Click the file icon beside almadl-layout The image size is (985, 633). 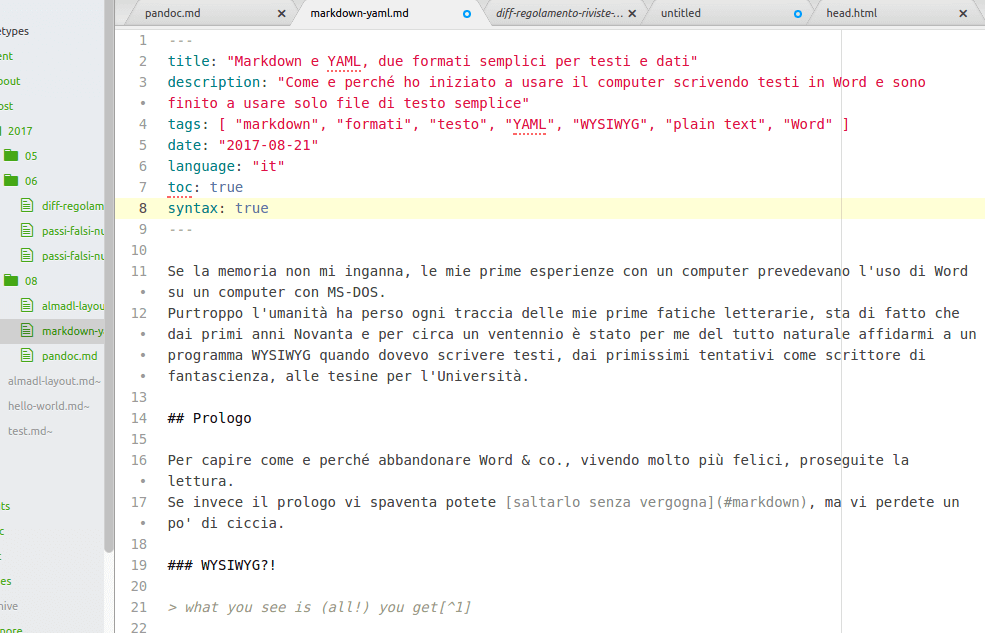27,306
